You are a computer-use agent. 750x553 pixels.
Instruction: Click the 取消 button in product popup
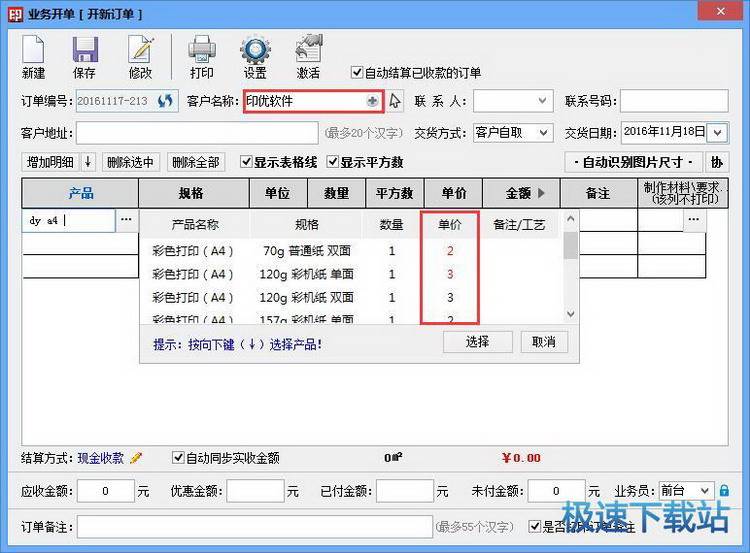point(544,342)
